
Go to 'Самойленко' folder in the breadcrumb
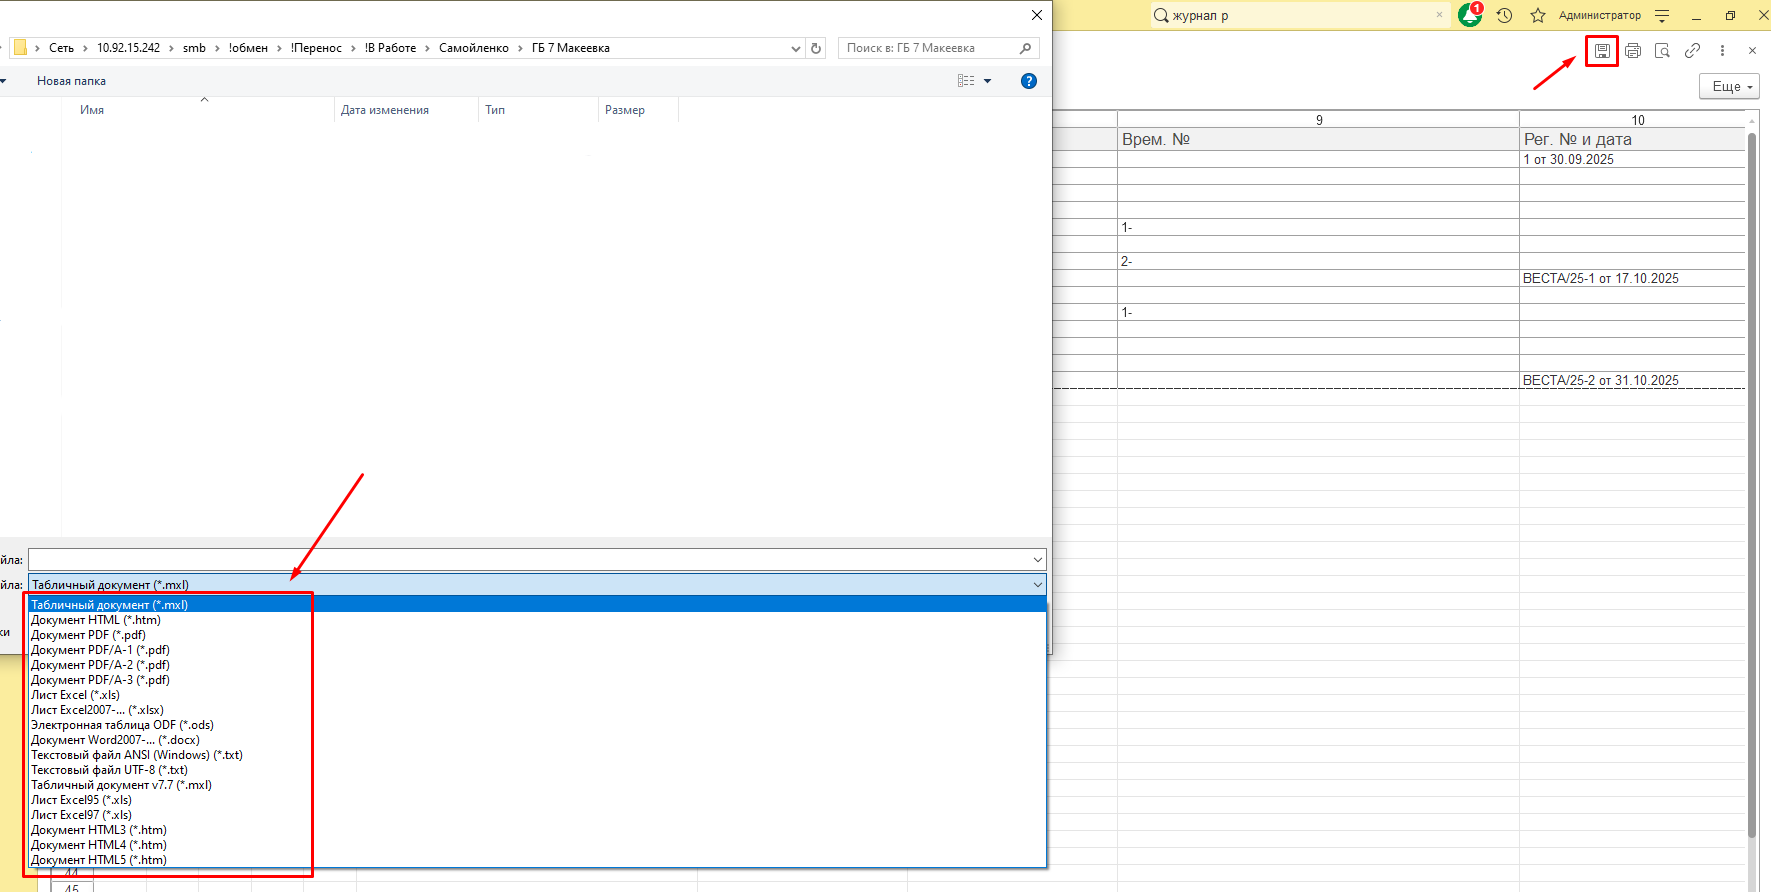pos(474,48)
